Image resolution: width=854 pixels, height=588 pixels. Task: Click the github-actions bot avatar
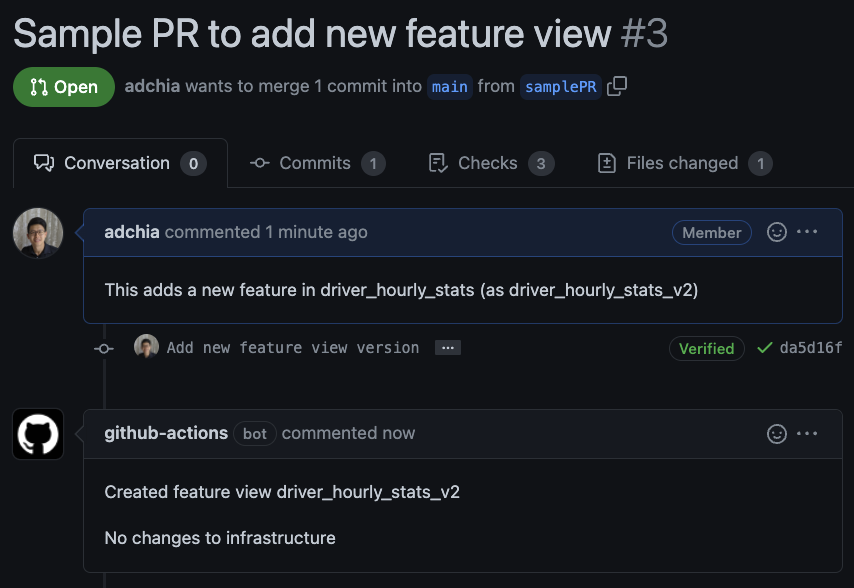coord(38,434)
